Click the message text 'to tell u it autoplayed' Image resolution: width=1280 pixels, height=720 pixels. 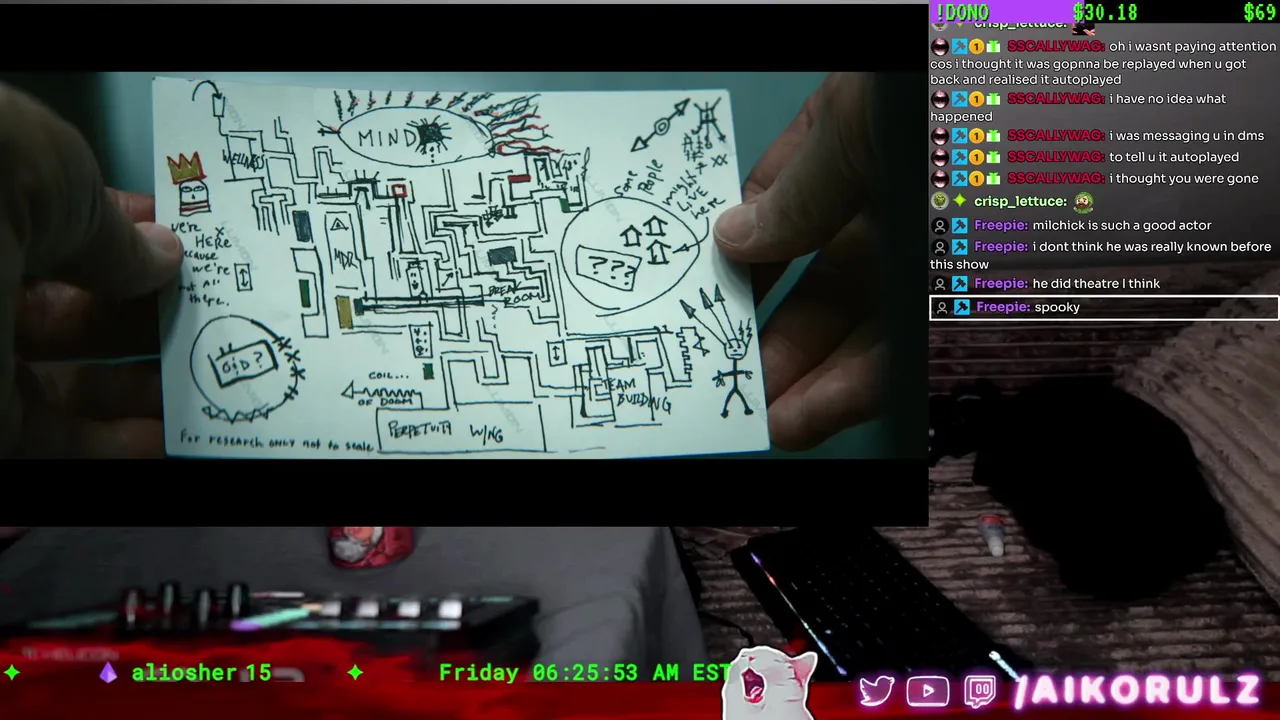click(x=1174, y=157)
